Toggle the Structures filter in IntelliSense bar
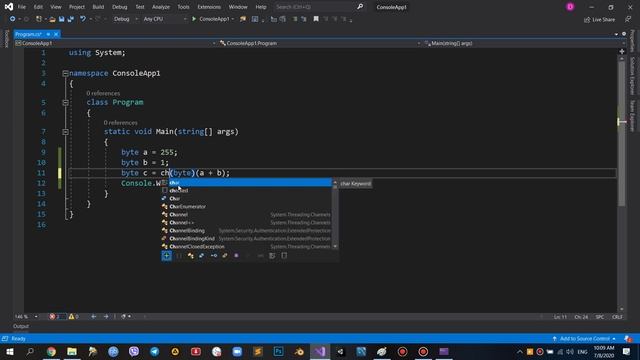The height and width of the screenshot is (360, 640). click(x=202, y=256)
